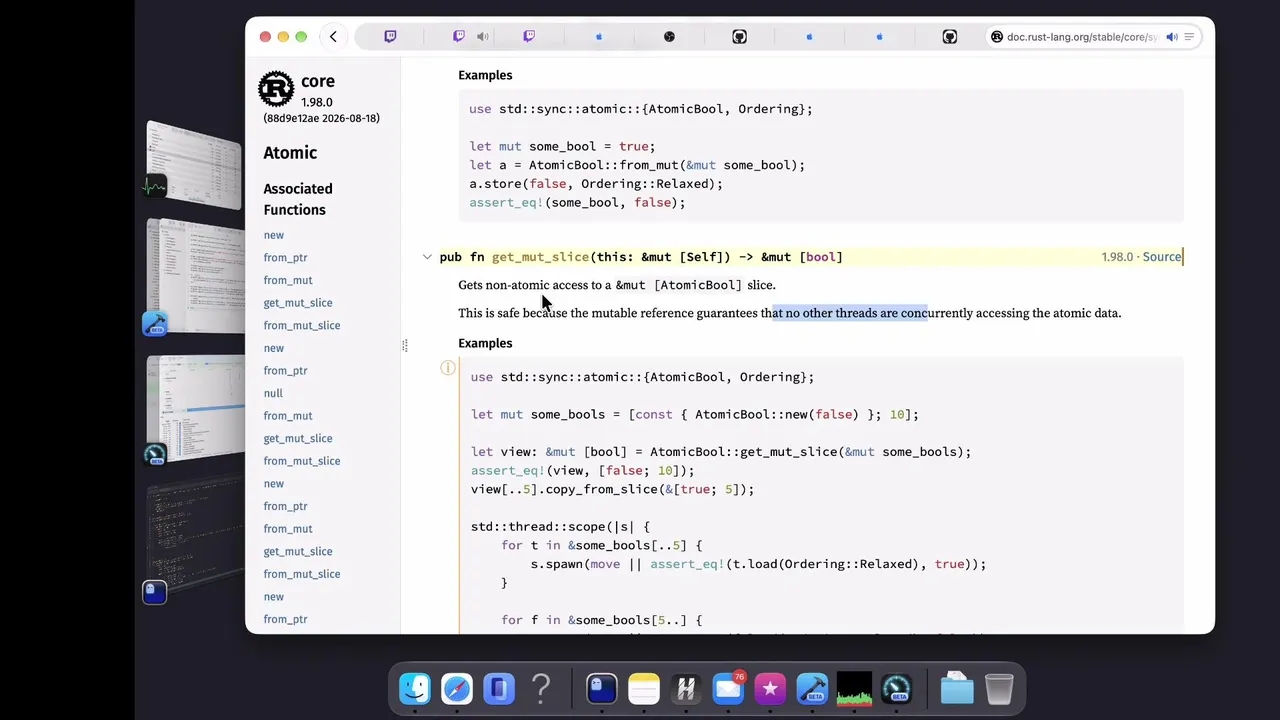
Task: Click the Rust logo in the sidebar
Action: coord(276,89)
